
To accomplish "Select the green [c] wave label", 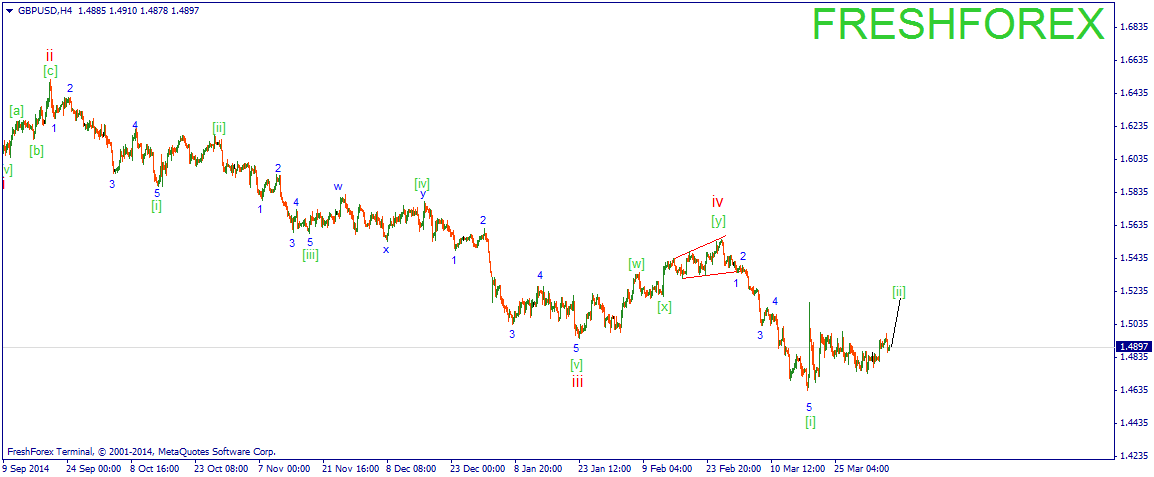I will click(50, 71).
